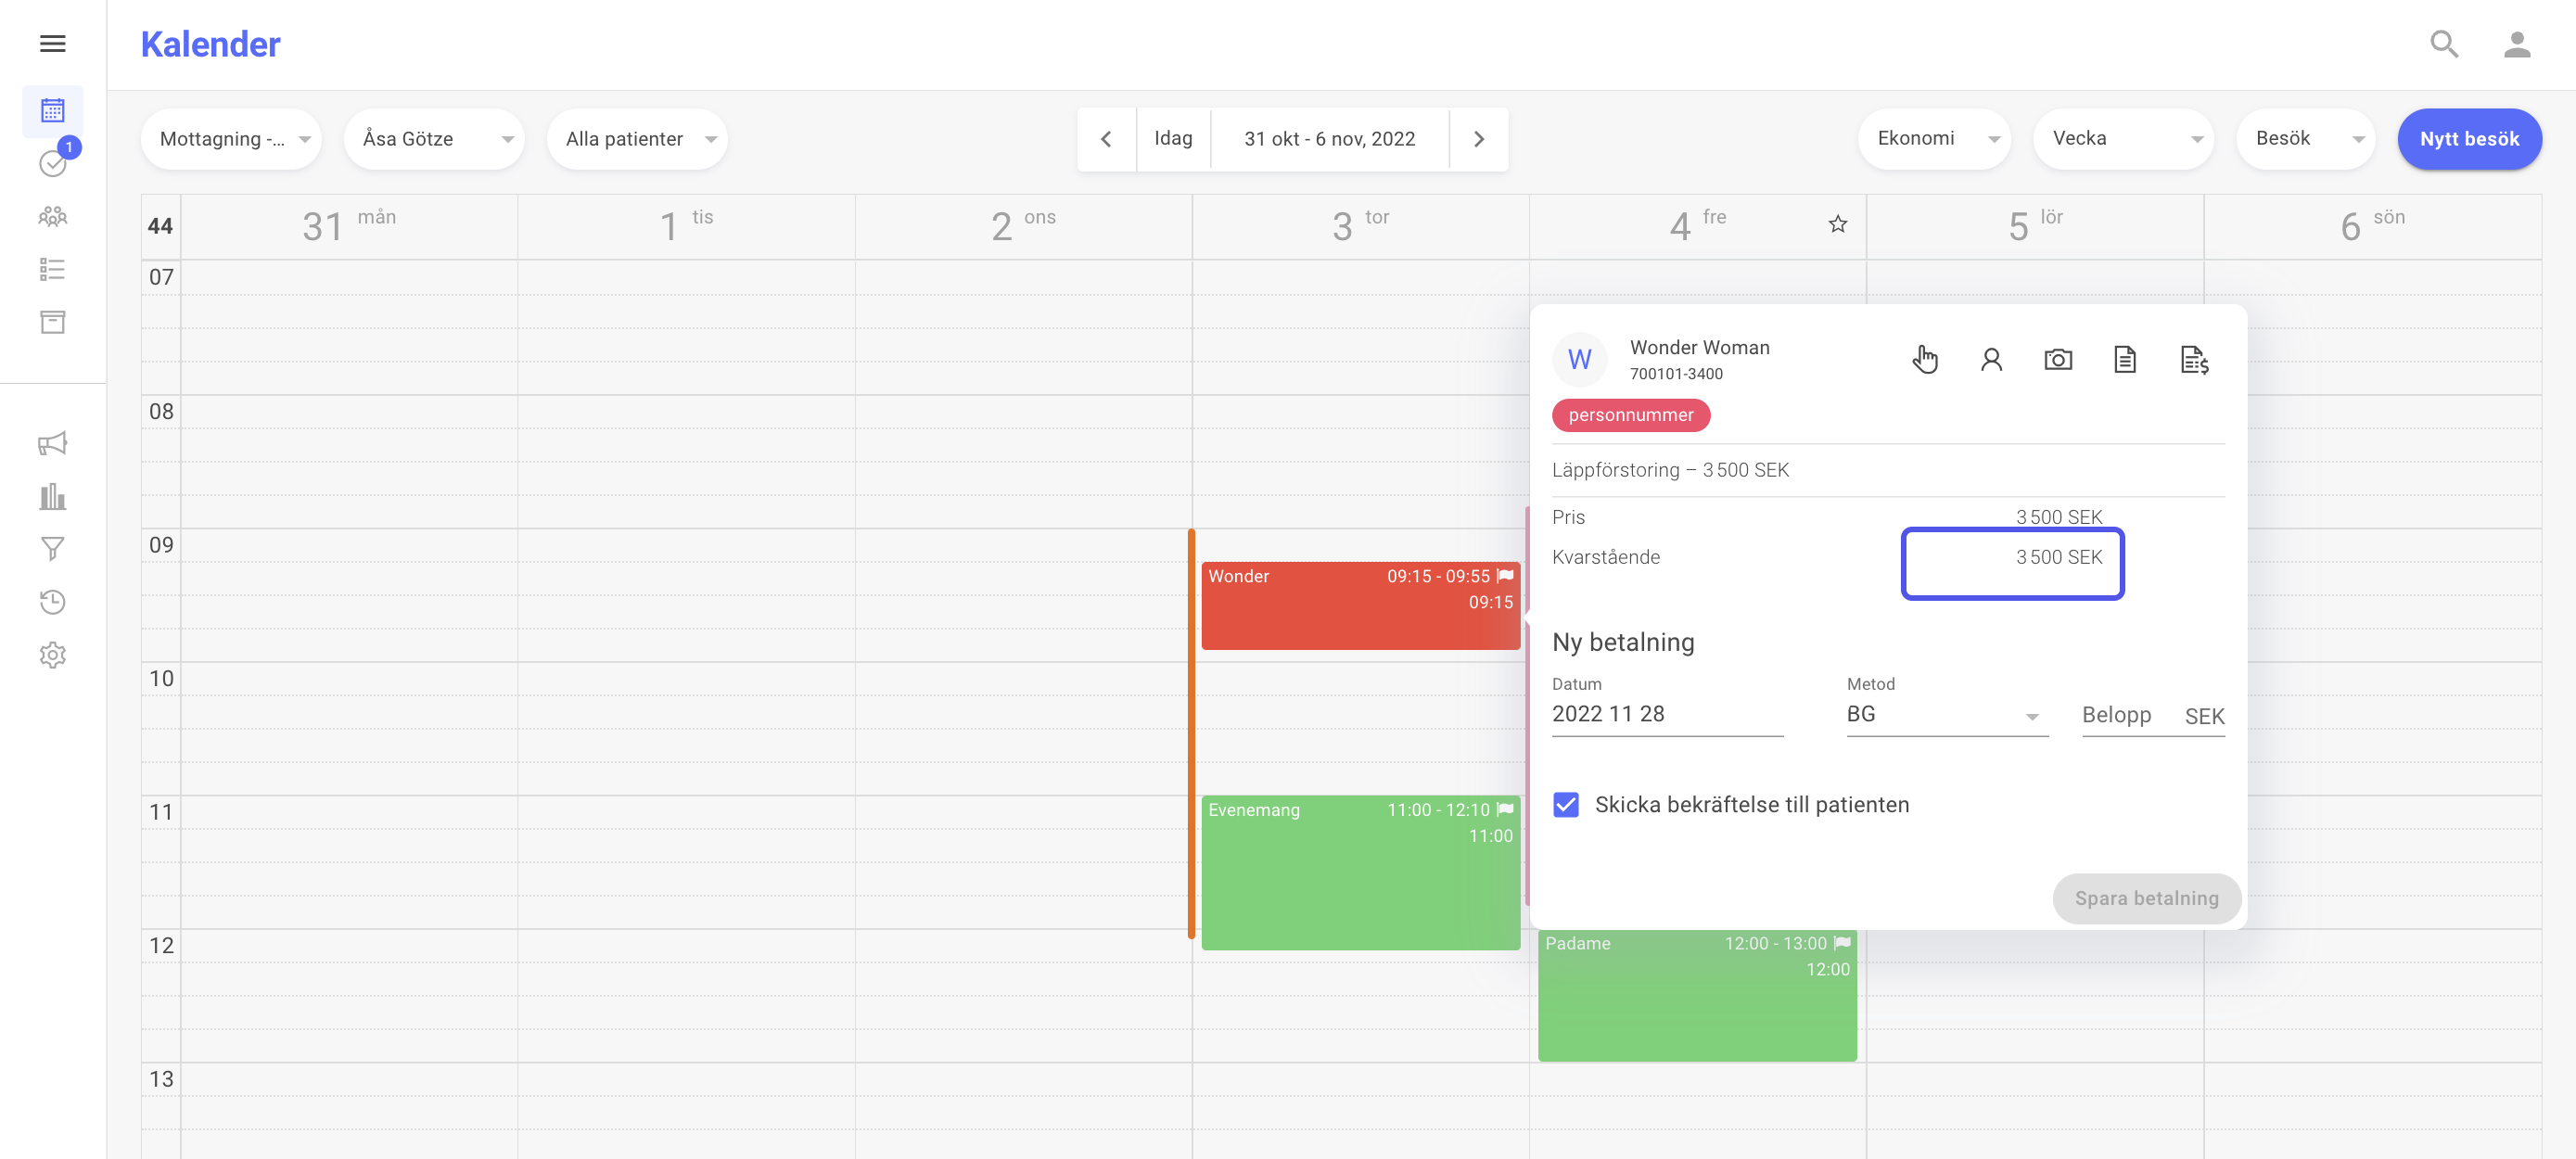Click the Wonder Woman patient name

1699,347
